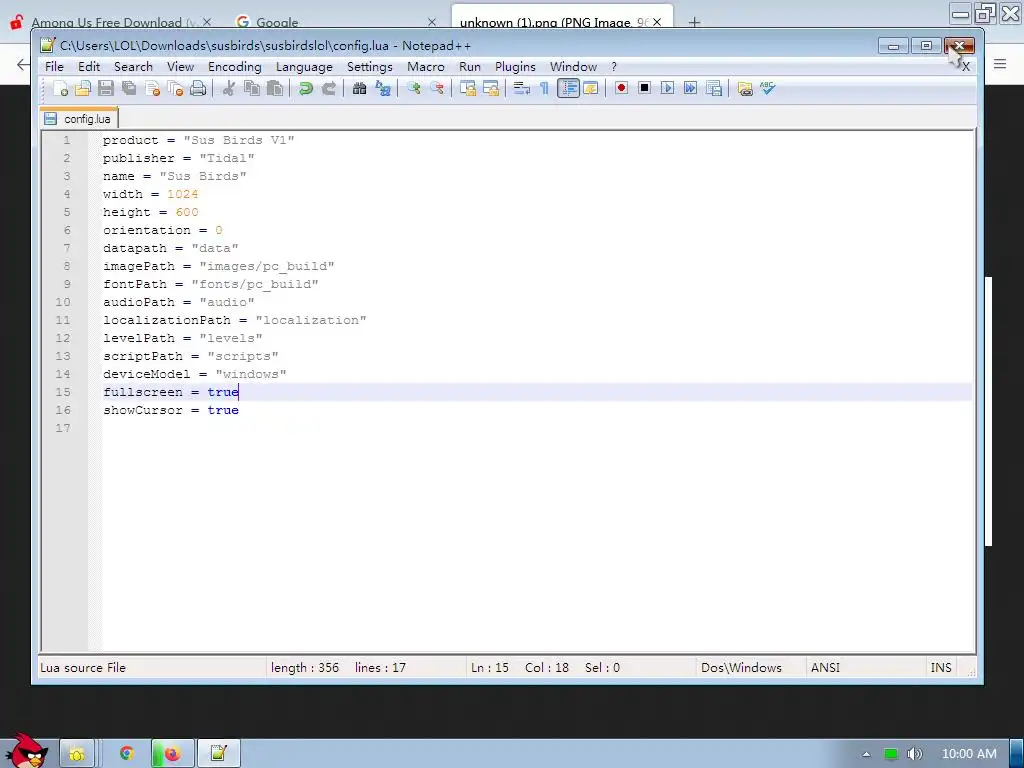Open the Search menu
The width and height of the screenshot is (1024, 768).
click(x=133, y=67)
